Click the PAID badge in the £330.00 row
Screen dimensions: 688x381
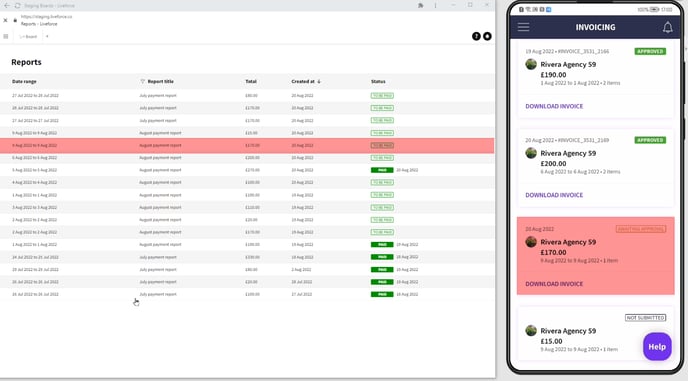pyautogui.click(x=382, y=257)
